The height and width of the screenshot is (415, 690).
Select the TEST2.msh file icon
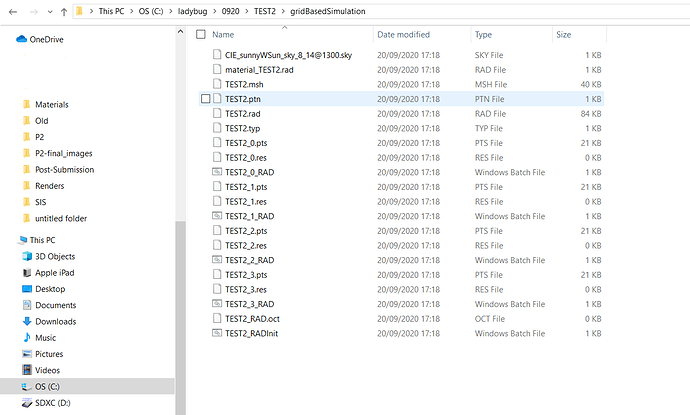[x=217, y=84]
